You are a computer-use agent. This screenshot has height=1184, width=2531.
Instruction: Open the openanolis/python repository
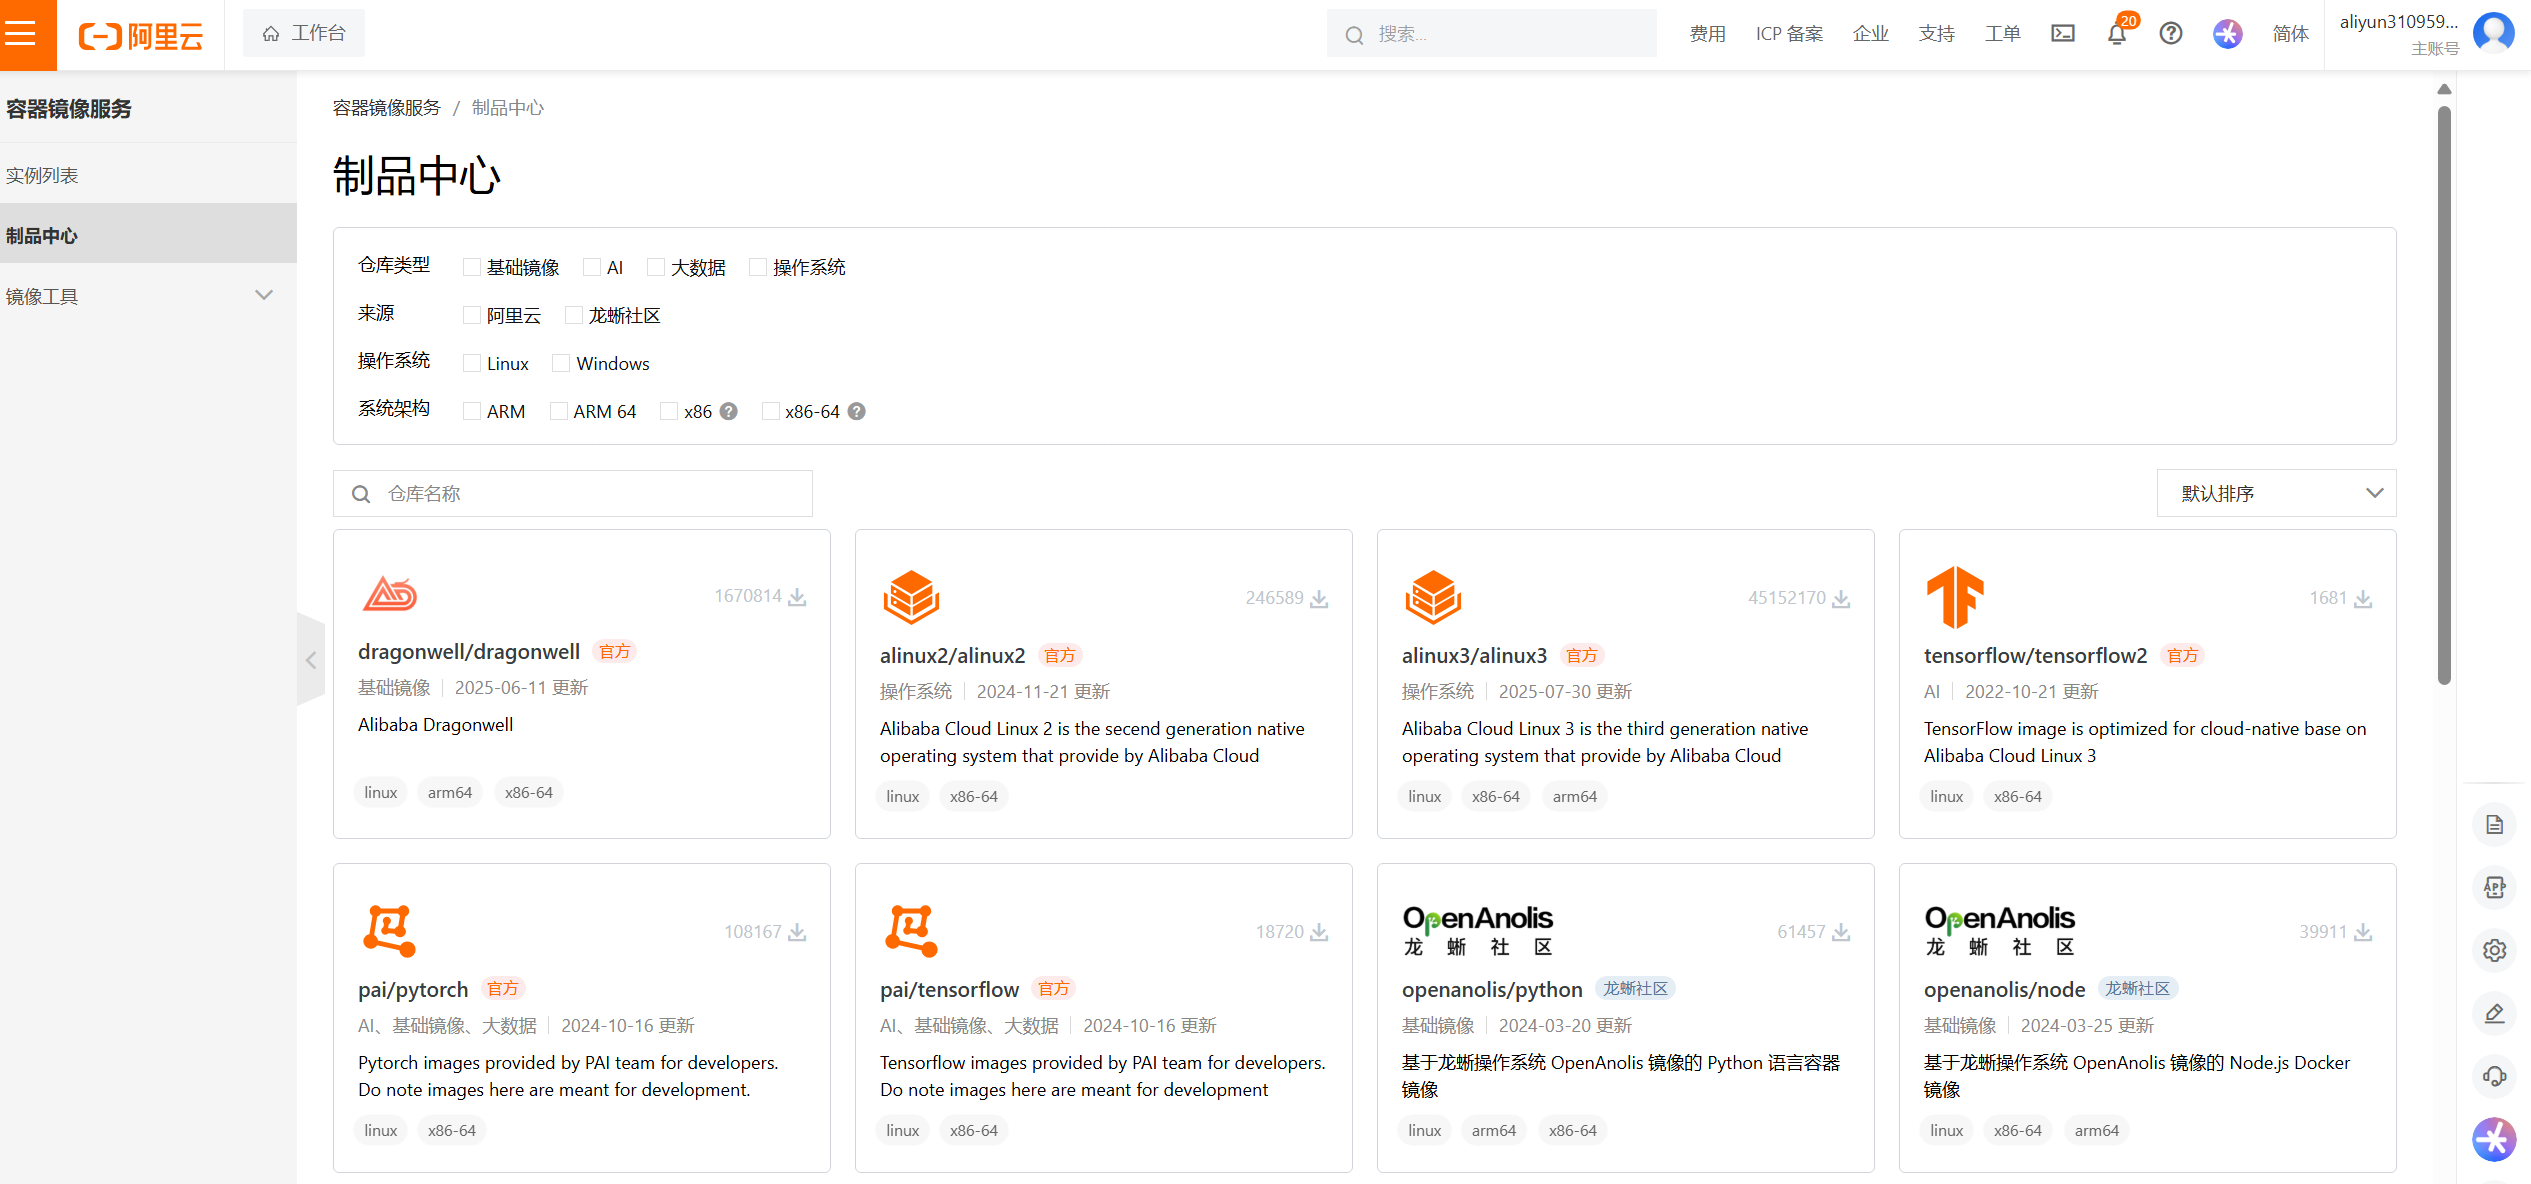click(1492, 990)
